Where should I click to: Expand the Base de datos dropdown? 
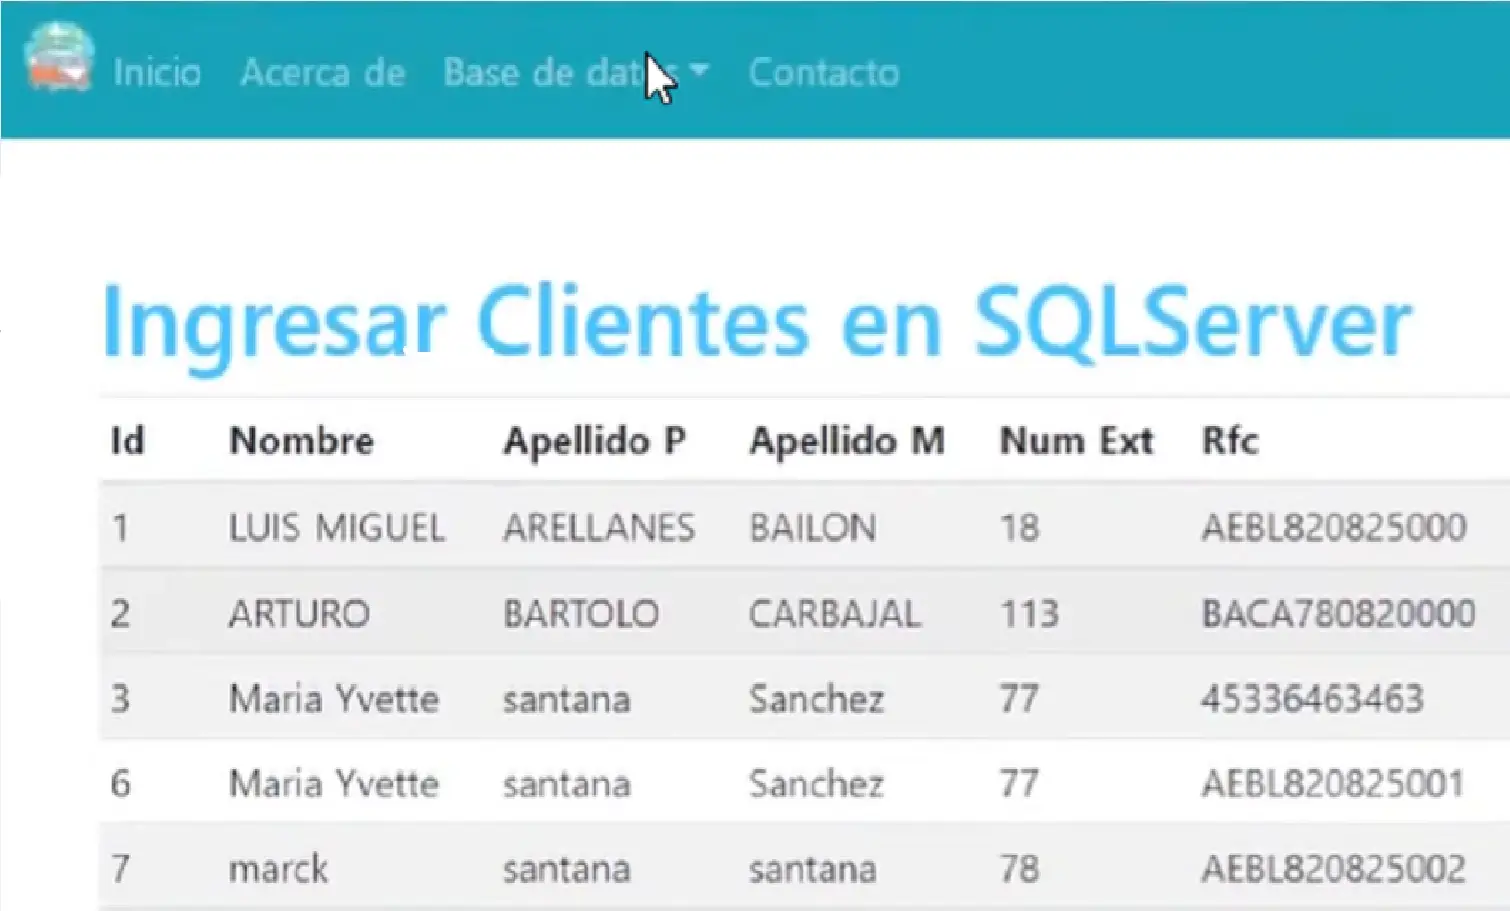coord(576,72)
